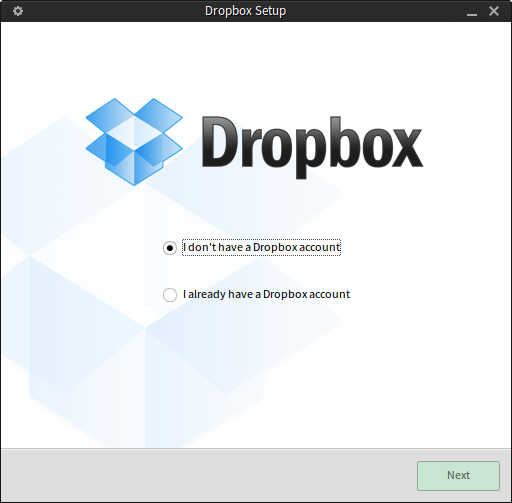Image resolution: width=512 pixels, height=503 pixels.
Task: Minimize the Dropbox Setup window
Action: point(472,12)
